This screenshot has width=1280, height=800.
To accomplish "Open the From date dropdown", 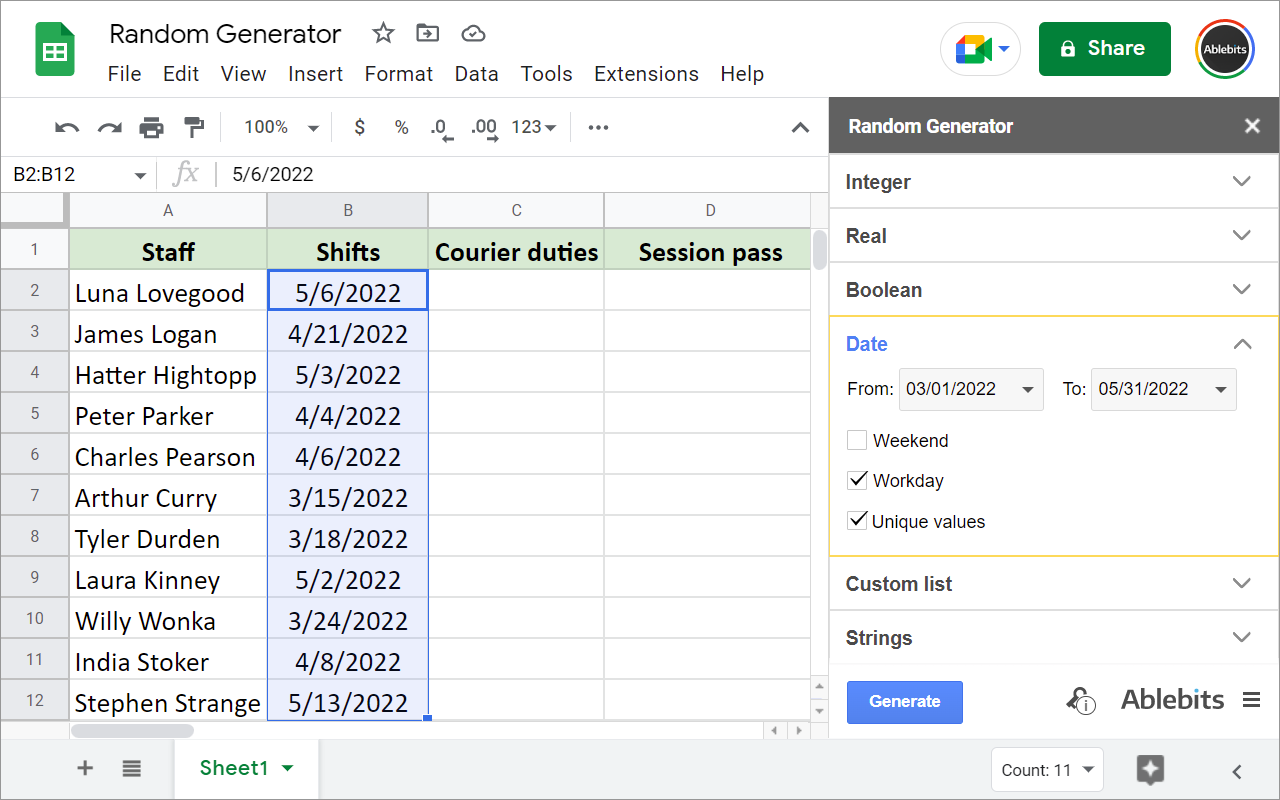I will [x=971, y=389].
